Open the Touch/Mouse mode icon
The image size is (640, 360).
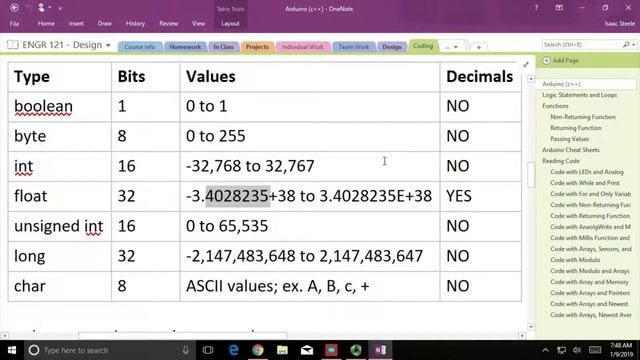coord(41,8)
